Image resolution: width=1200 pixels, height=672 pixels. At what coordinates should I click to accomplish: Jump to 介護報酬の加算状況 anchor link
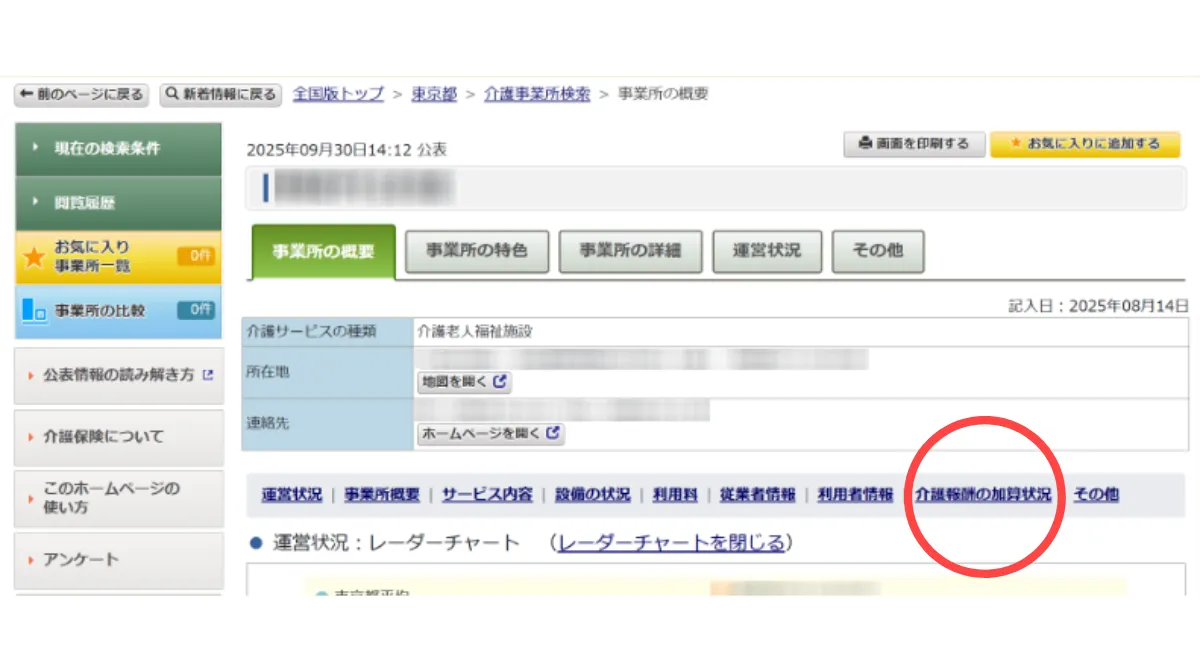click(983, 495)
